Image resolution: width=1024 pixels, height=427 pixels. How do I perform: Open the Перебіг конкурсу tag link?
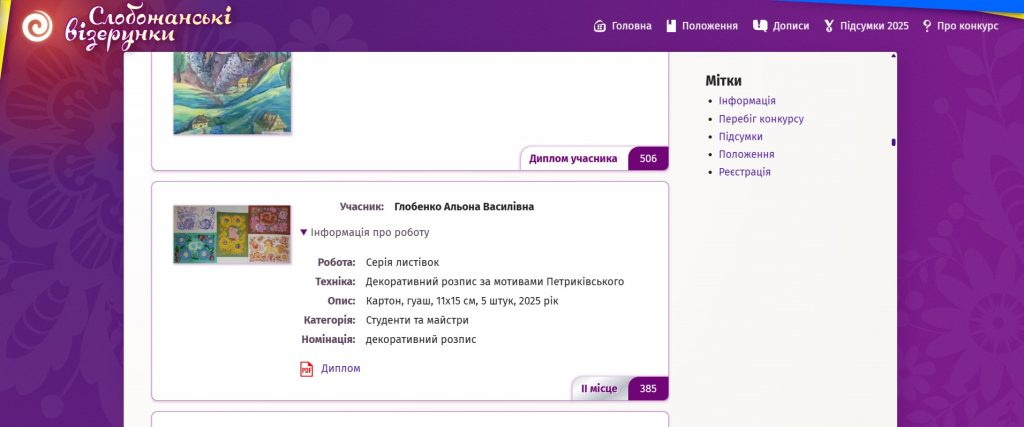coord(761,119)
